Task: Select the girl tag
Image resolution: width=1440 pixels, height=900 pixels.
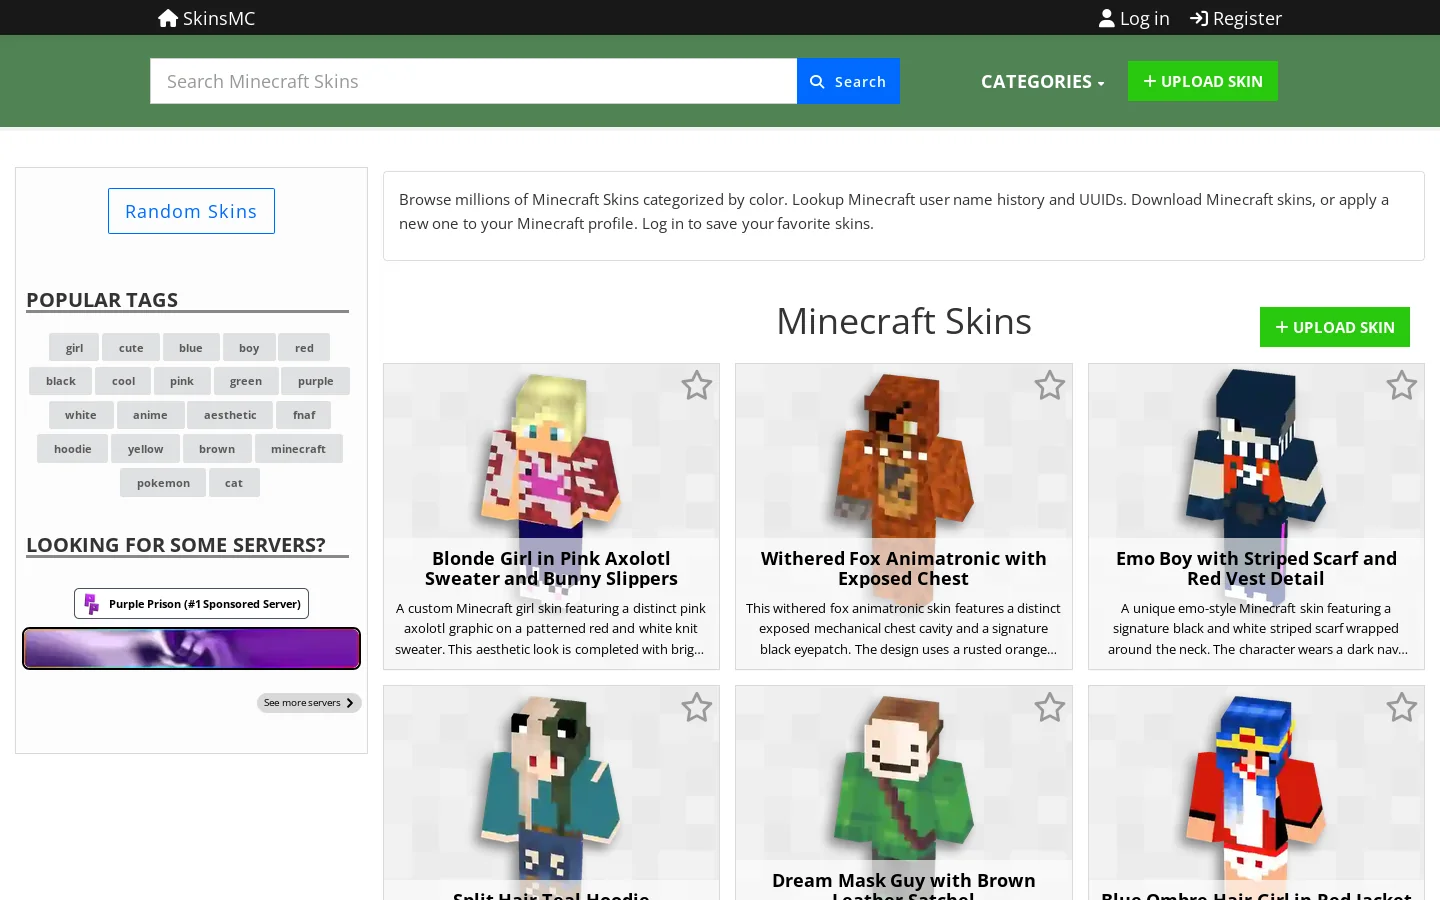Action: click(74, 347)
